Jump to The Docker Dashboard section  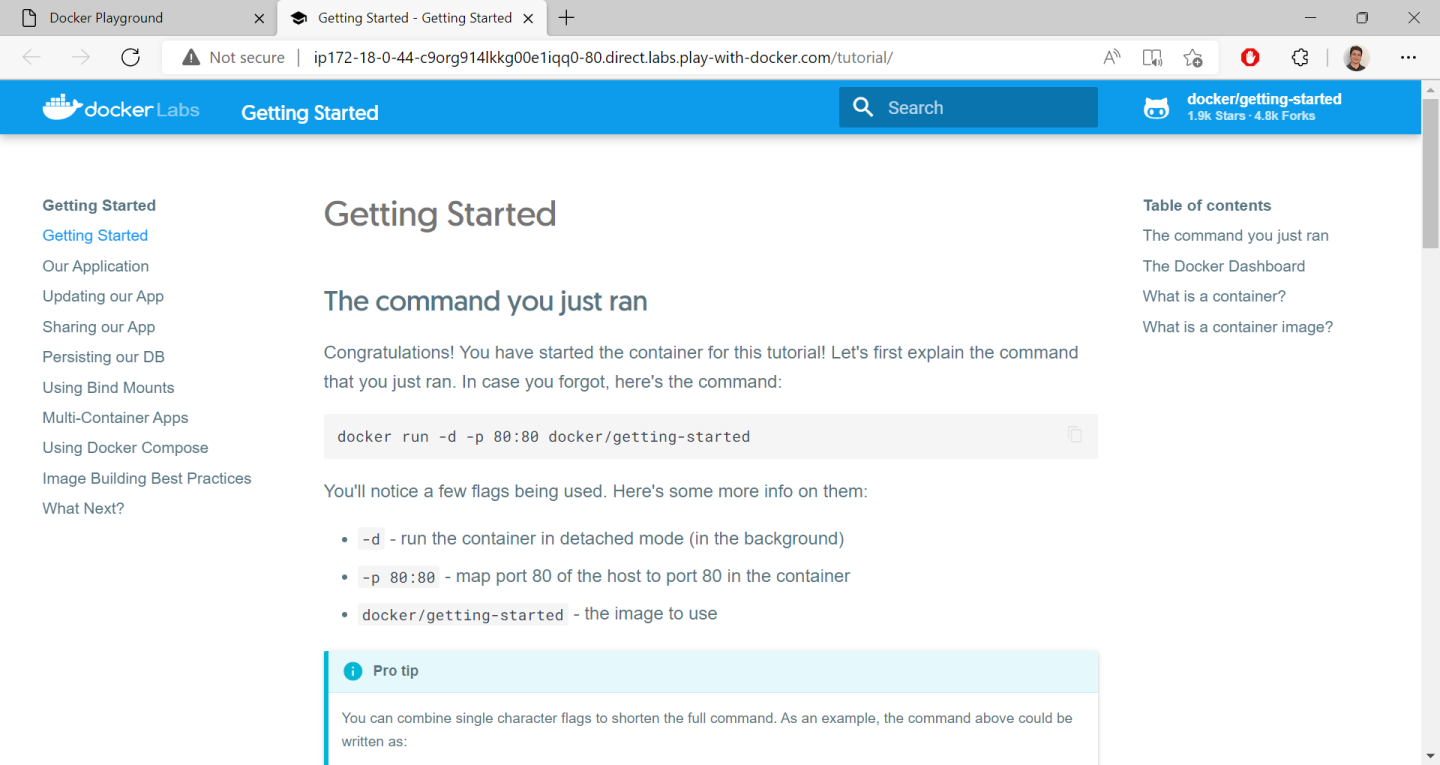coord(1223,266)
